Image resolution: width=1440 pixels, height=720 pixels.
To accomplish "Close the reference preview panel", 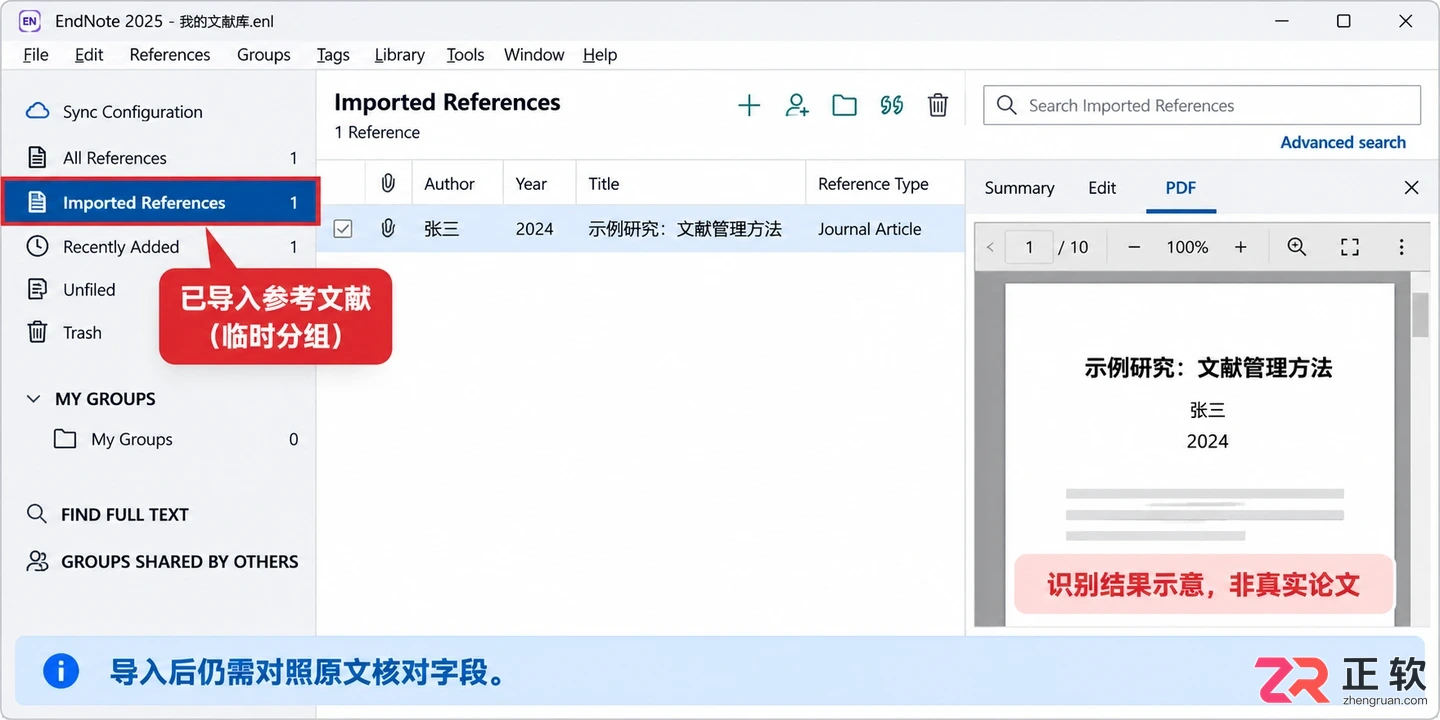I will (1411, 188).
